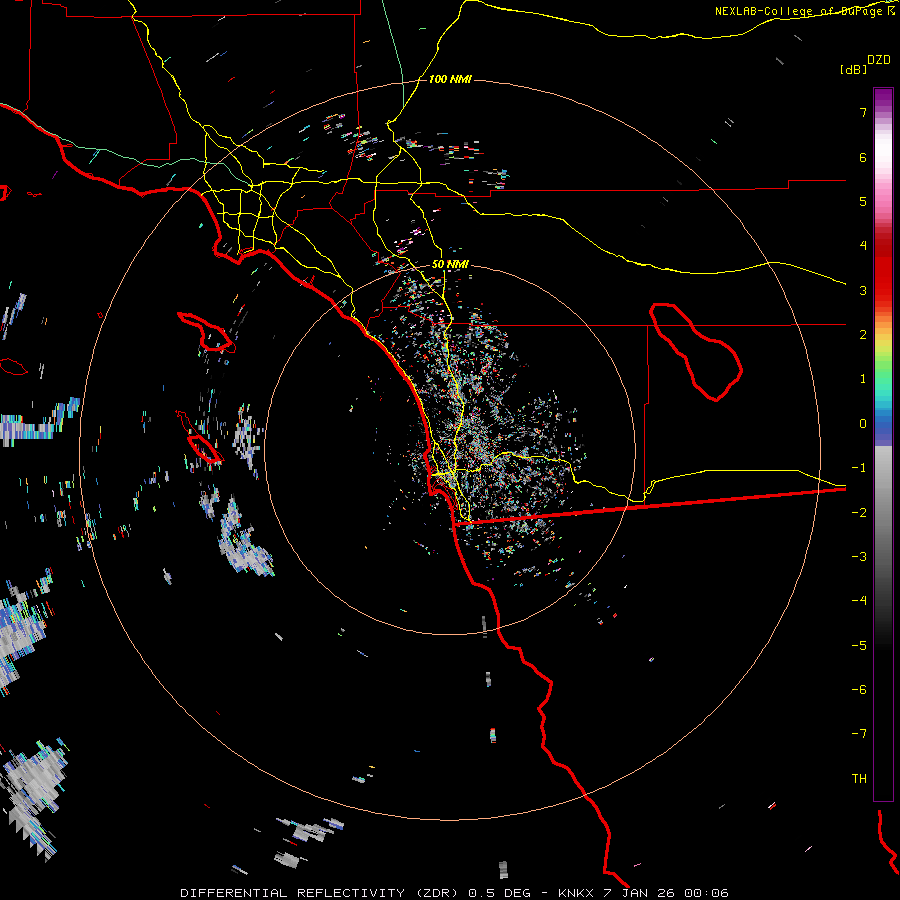Click the 6 value on color scale
Screen dimensions: 900x900
863,157
